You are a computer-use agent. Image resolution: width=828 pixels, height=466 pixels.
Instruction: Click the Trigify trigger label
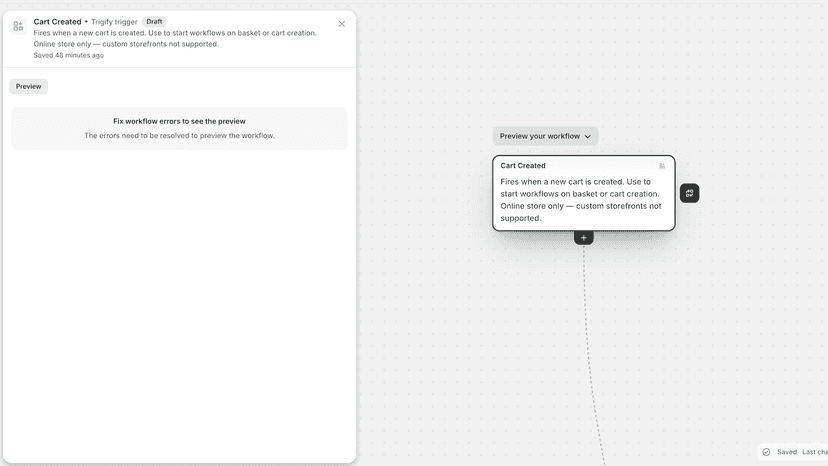coord(114,22)
